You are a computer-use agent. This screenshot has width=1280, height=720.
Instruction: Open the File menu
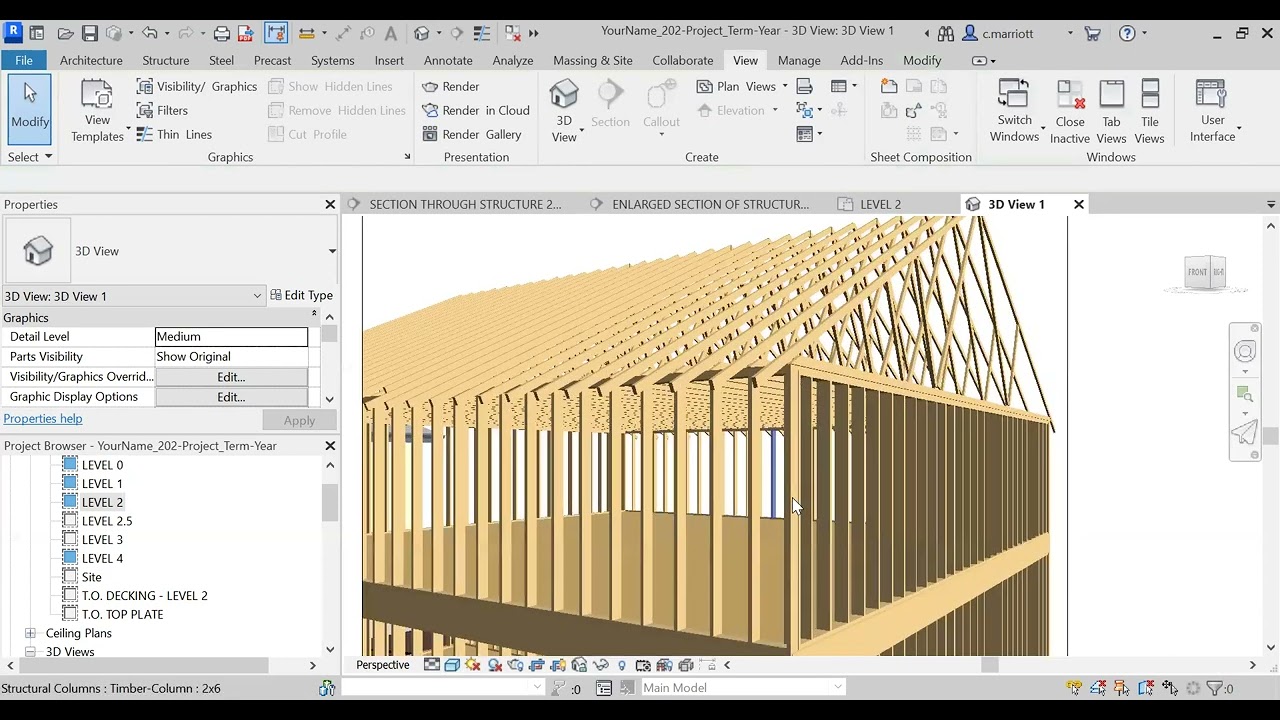click(x=24, y=60)
